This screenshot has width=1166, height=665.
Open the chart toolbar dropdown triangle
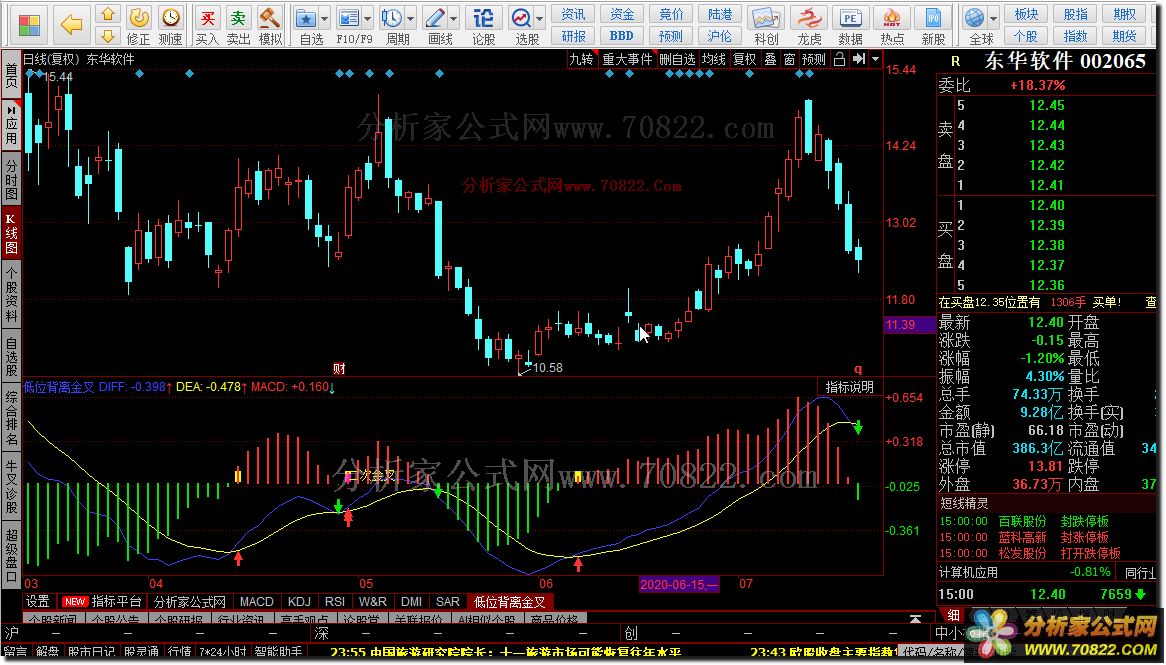coord(875,59)
